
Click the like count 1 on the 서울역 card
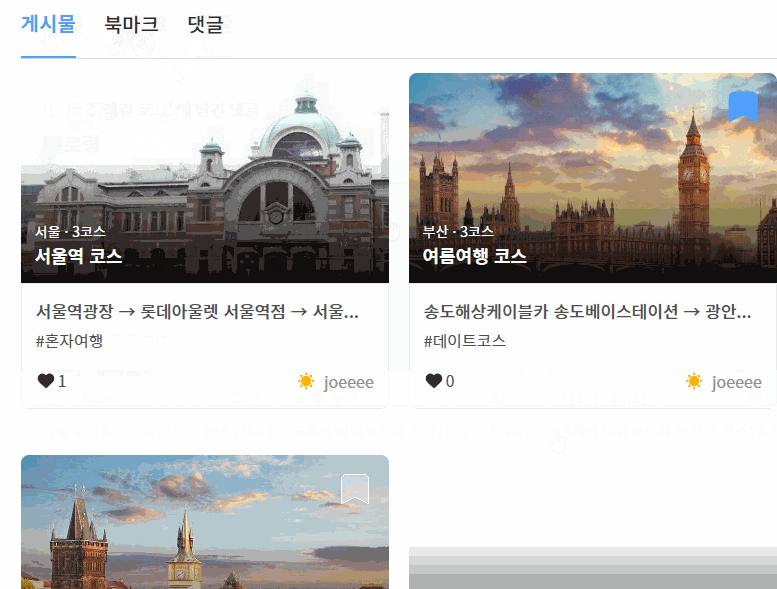(62, 381)
